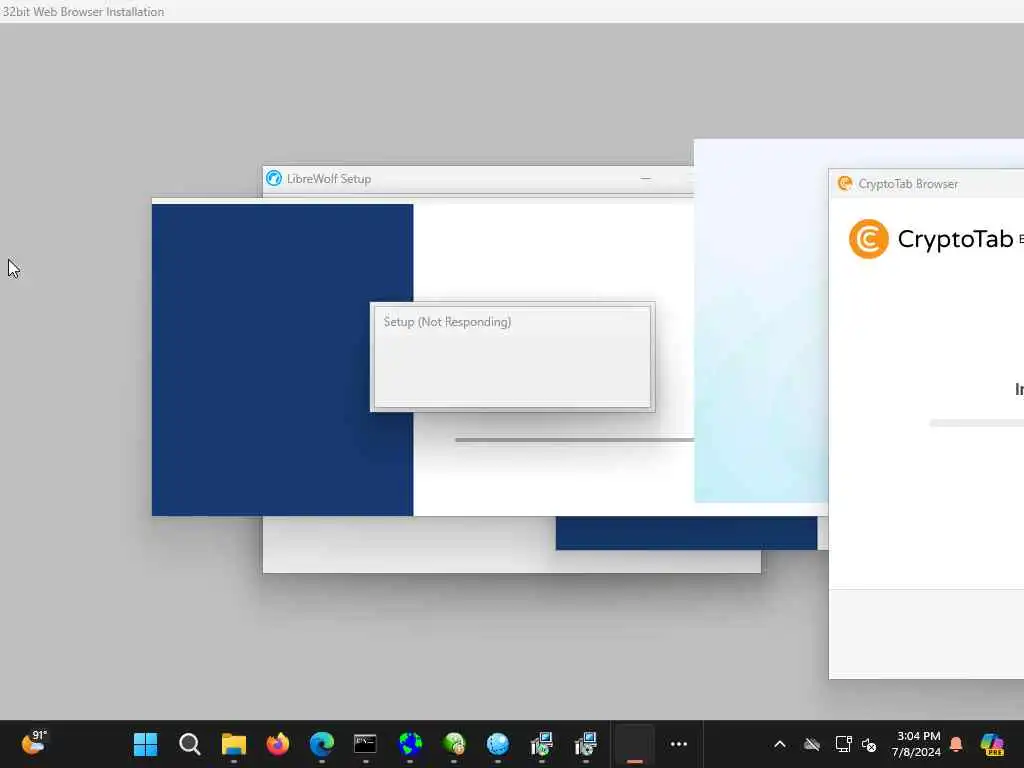Open muted volume tray icon

869,744
